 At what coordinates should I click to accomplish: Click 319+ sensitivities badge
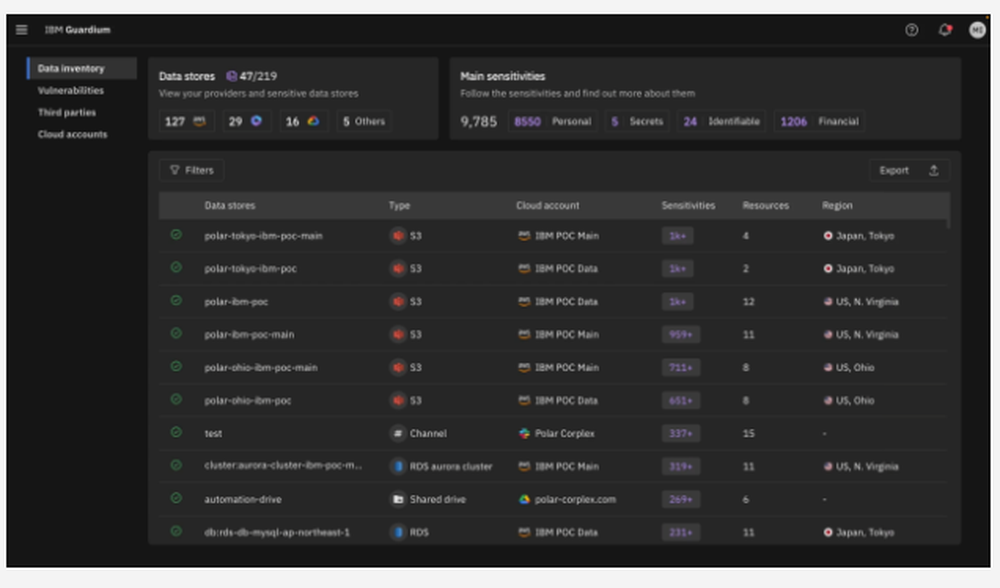click(680, 466)
